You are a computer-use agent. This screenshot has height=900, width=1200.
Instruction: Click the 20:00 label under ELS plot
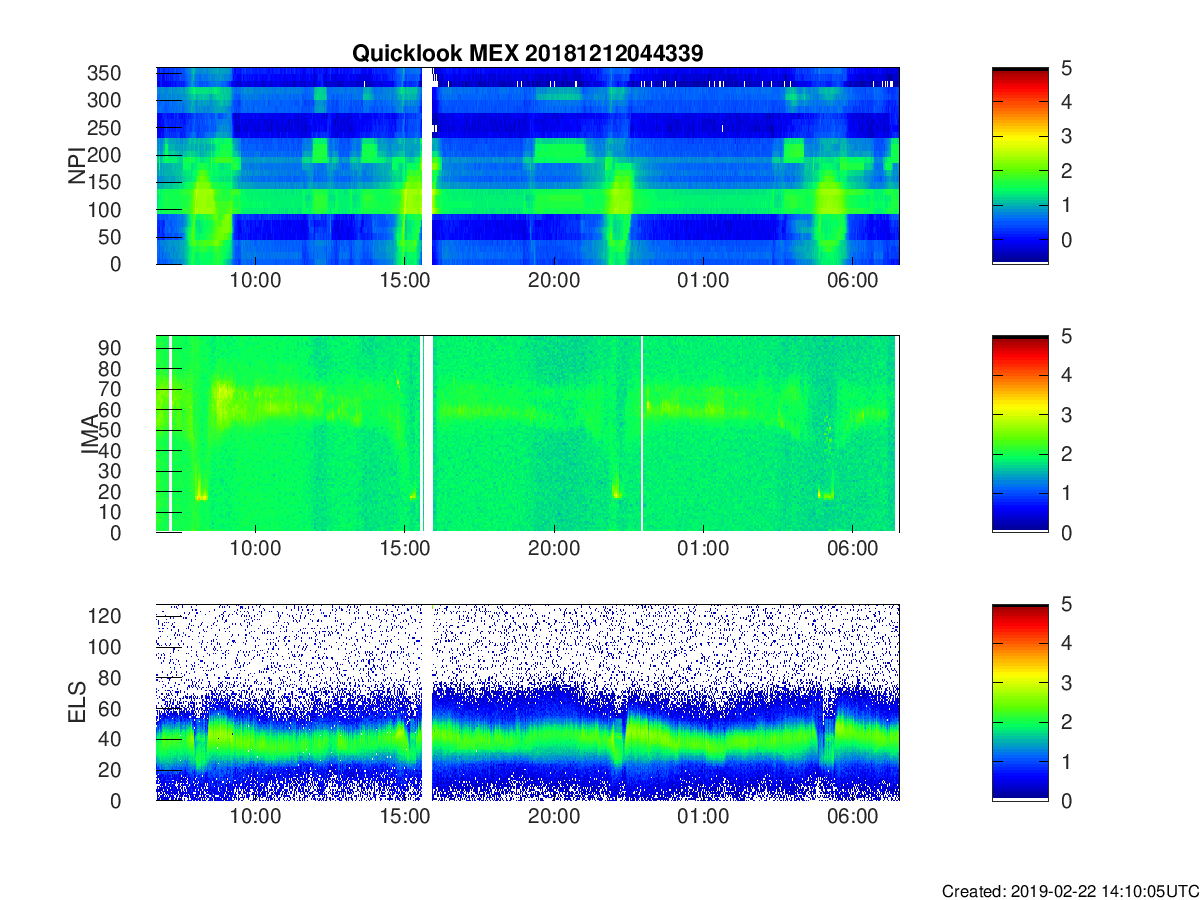click(554, 818)
